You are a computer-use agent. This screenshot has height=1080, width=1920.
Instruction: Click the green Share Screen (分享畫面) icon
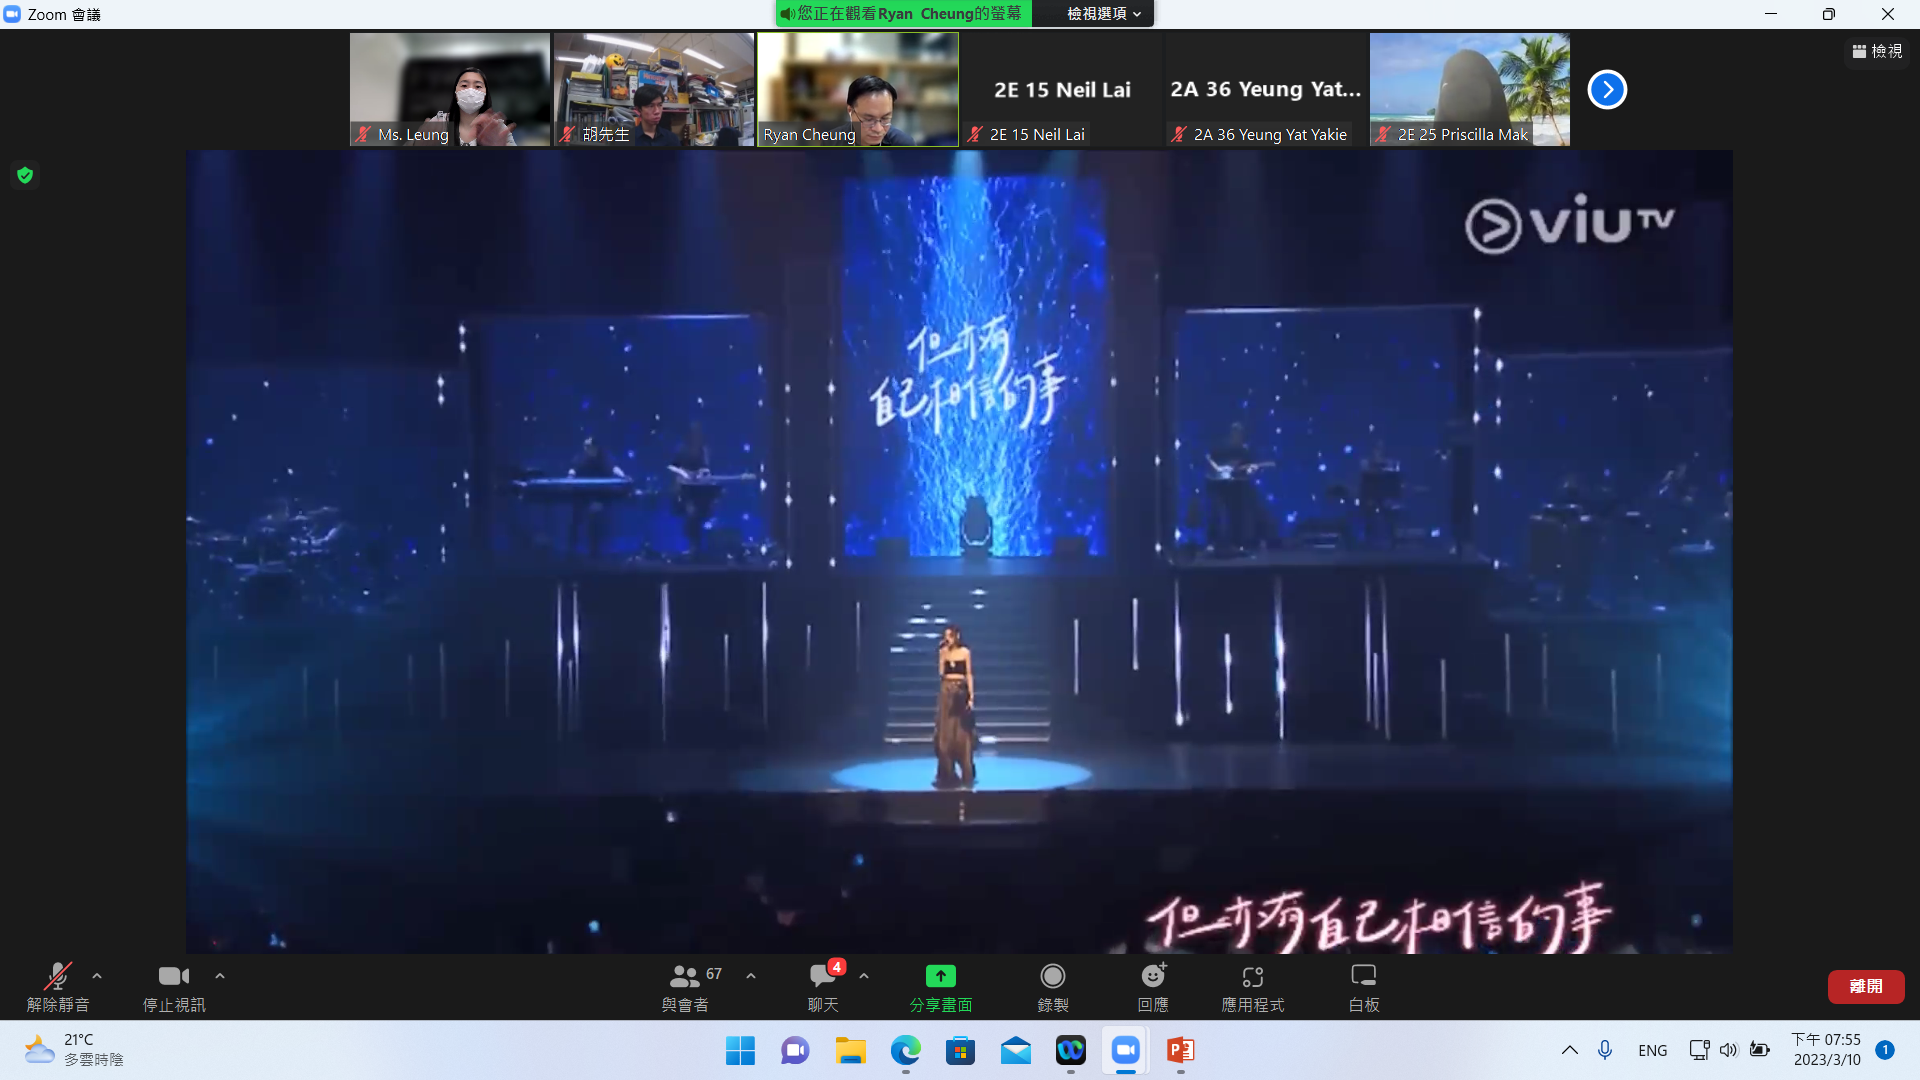click(x=940, y=976)
